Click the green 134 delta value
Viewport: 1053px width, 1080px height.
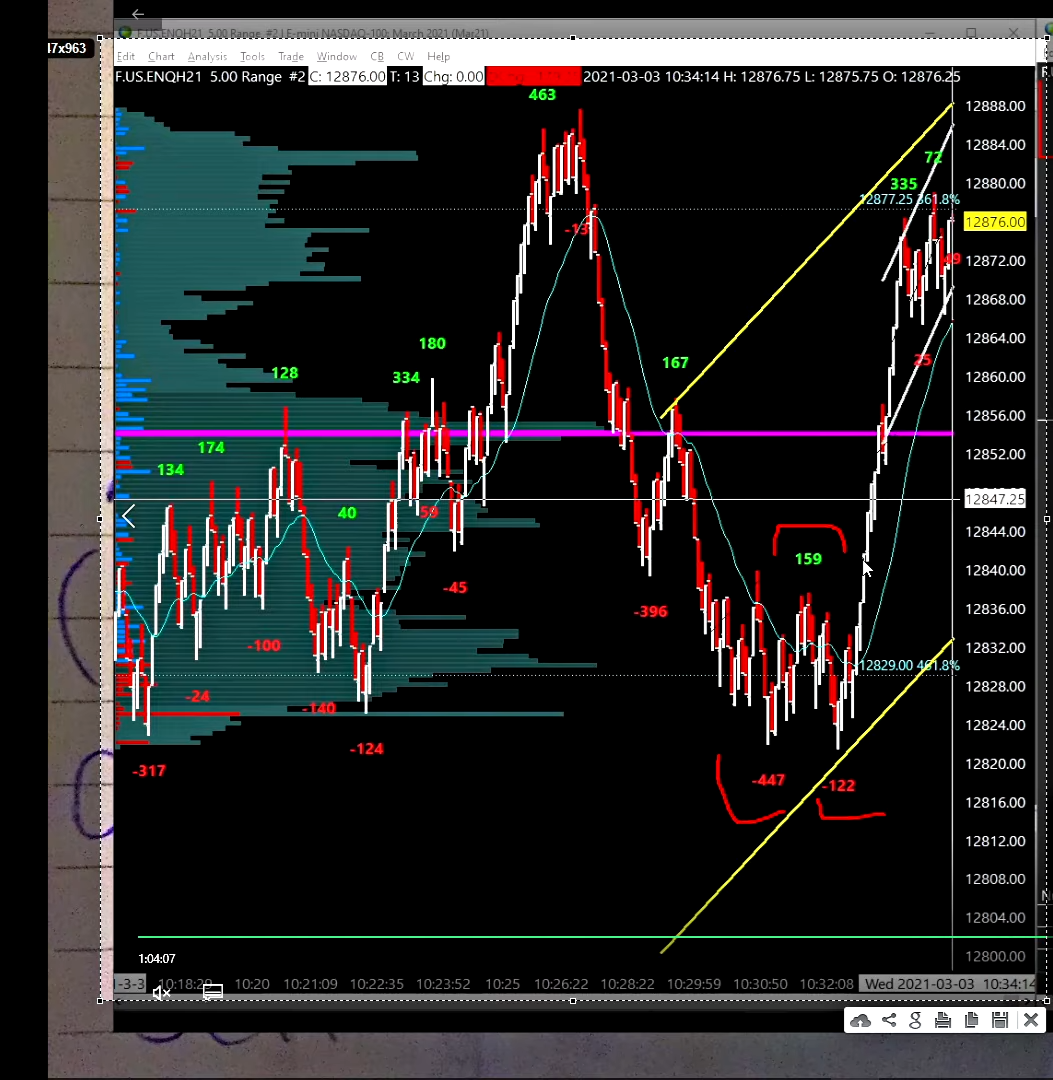170,470
